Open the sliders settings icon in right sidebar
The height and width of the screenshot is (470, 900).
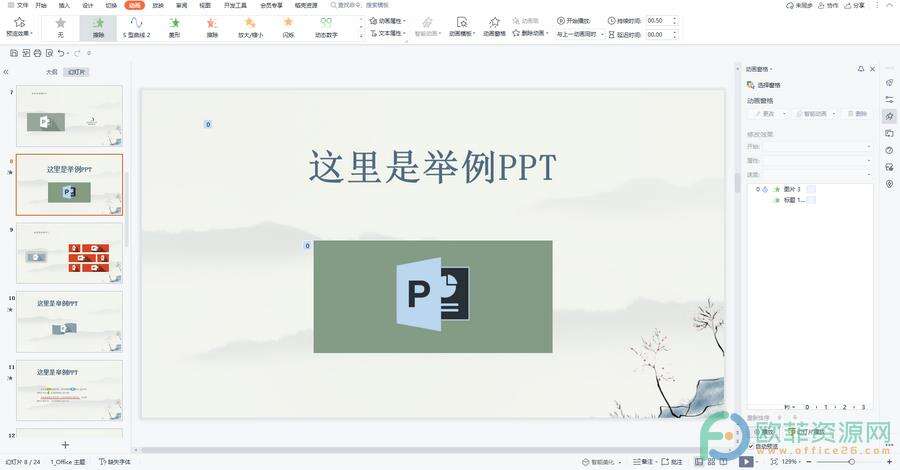point(889,99)
